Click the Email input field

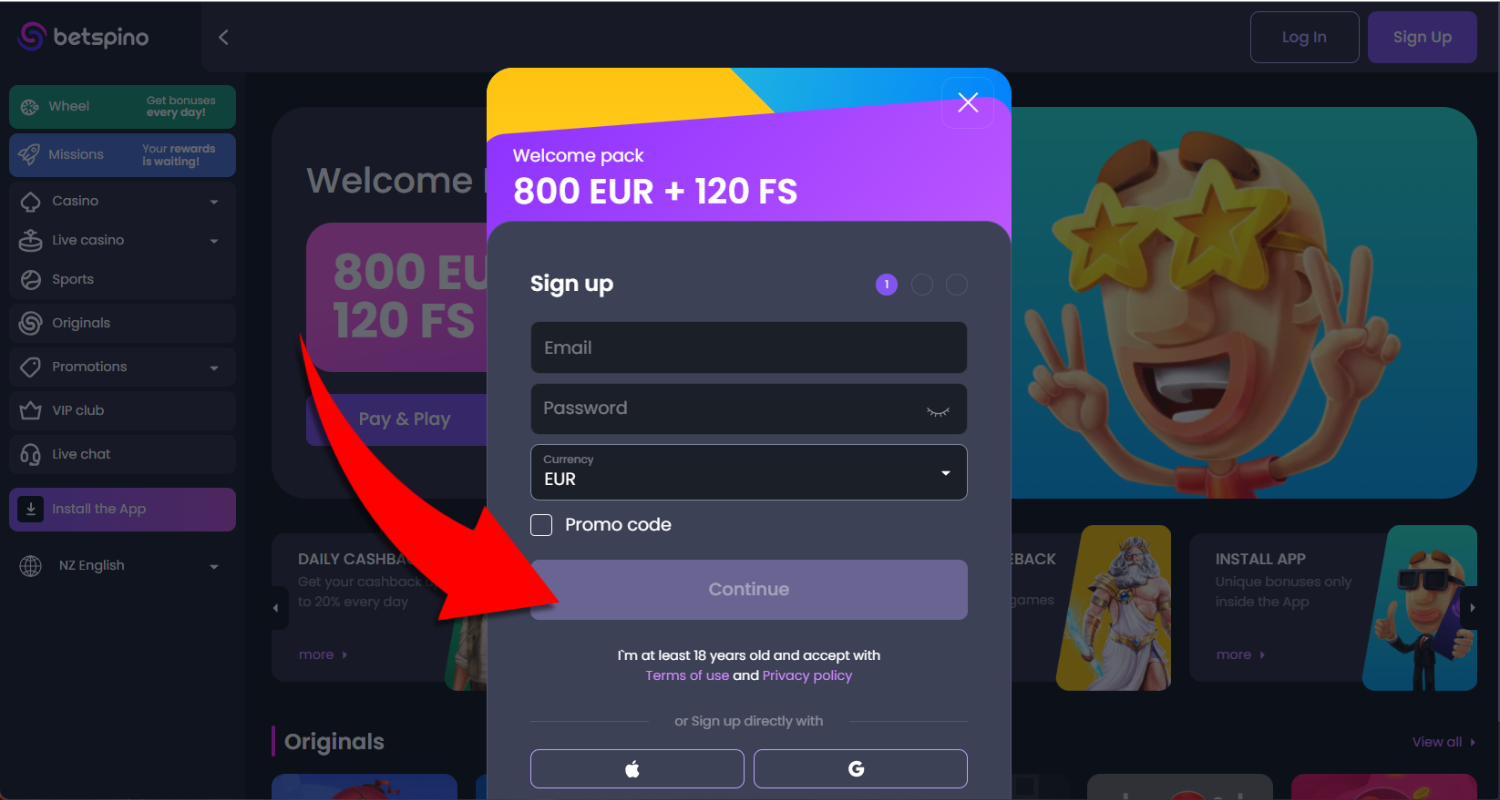tap(749, 347)
